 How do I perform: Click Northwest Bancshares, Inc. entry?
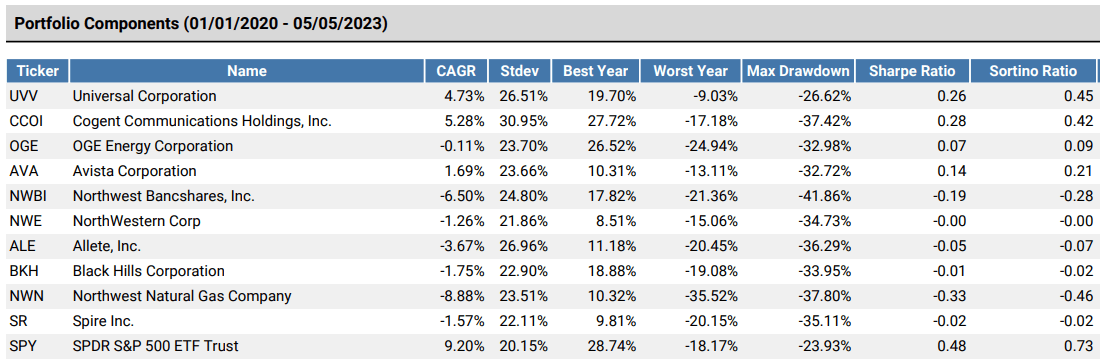coord(163,197)
